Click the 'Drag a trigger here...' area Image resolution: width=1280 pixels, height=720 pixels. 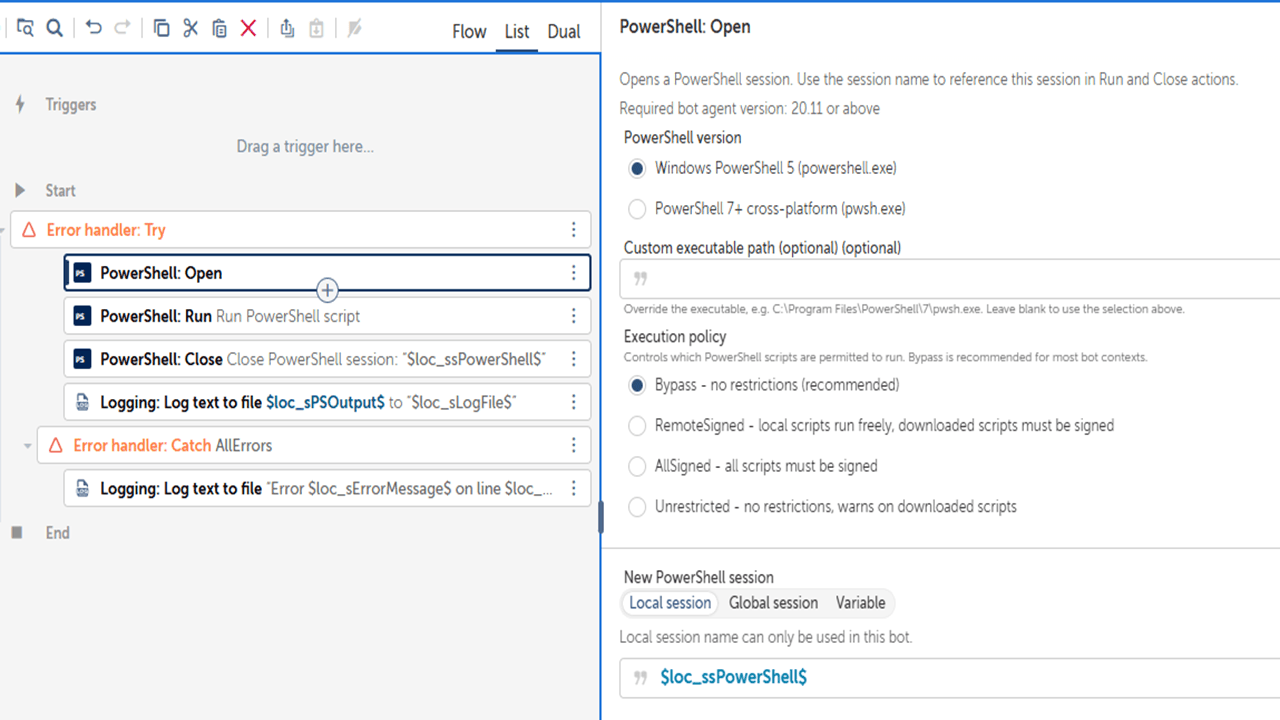(x=305, y=147)
